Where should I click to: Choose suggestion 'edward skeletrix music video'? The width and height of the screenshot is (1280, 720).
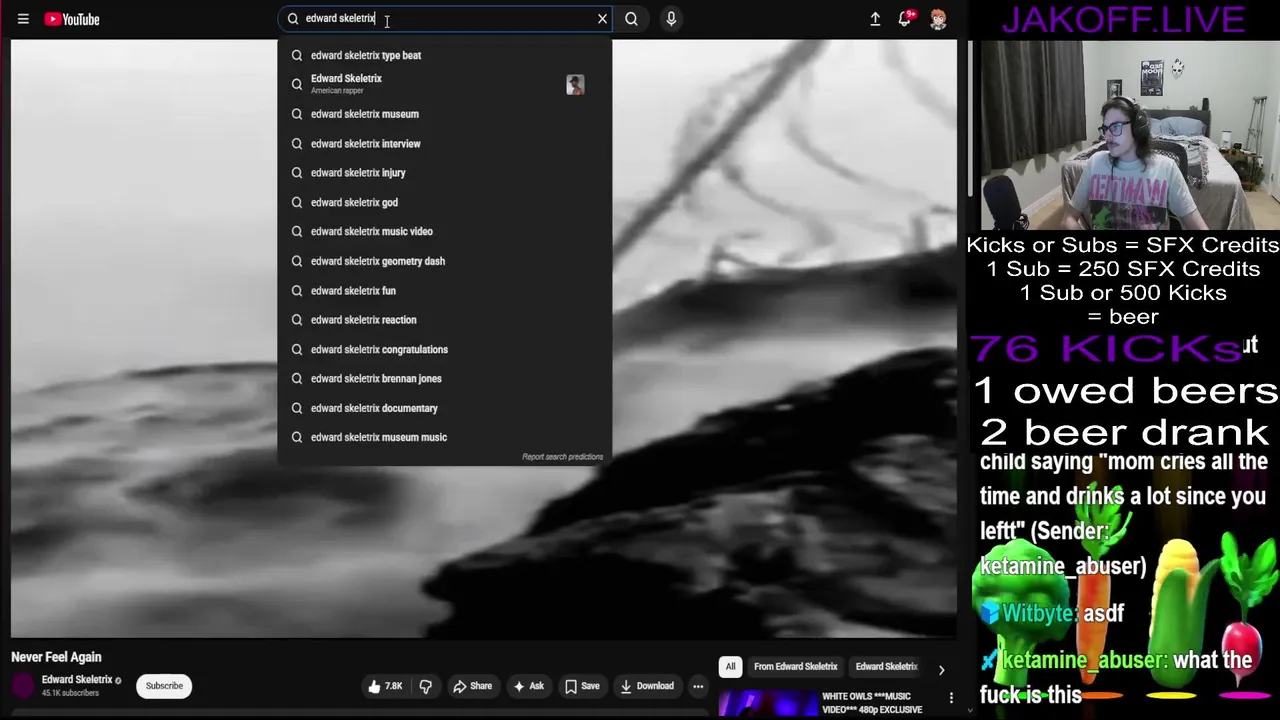click(445, 231)
